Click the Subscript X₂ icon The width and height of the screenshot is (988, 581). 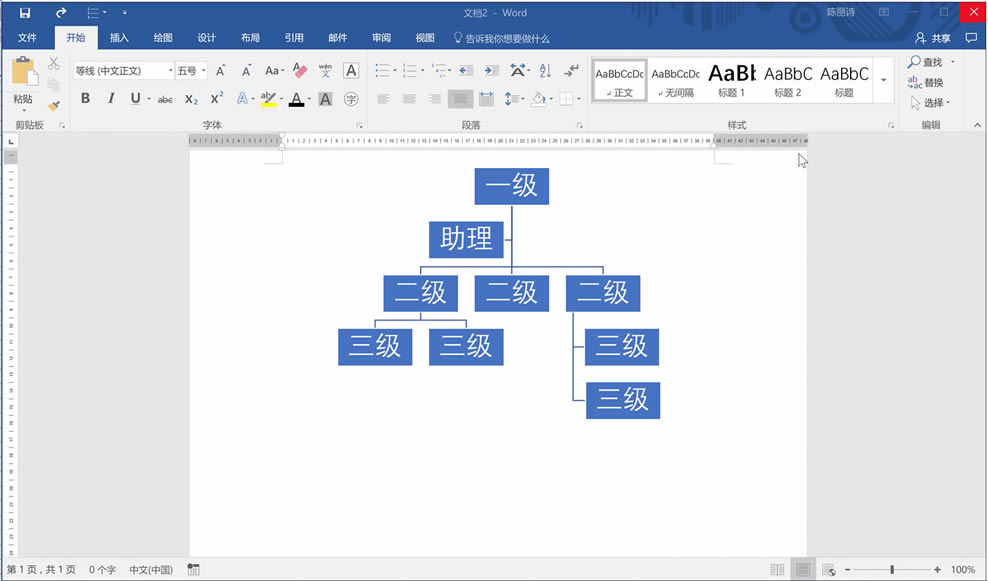tap(191, 99)
